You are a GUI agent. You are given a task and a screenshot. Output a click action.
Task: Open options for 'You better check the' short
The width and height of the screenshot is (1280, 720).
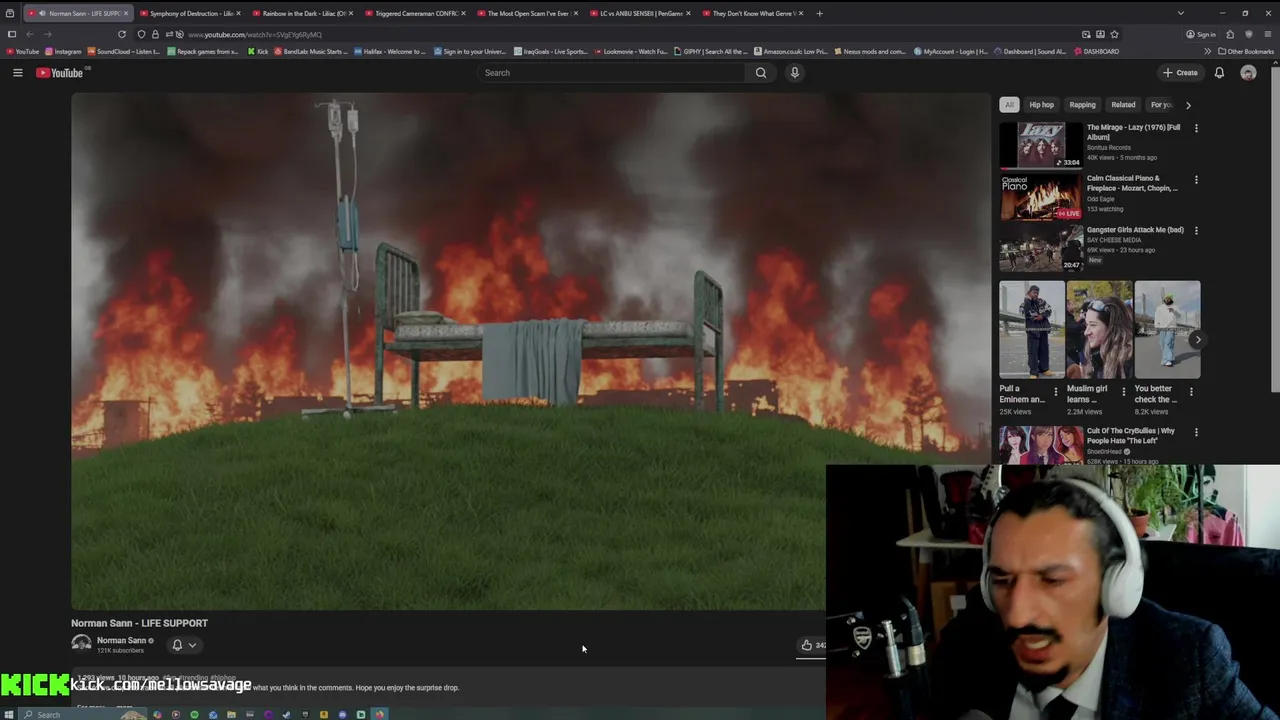tap(1191, 392)
